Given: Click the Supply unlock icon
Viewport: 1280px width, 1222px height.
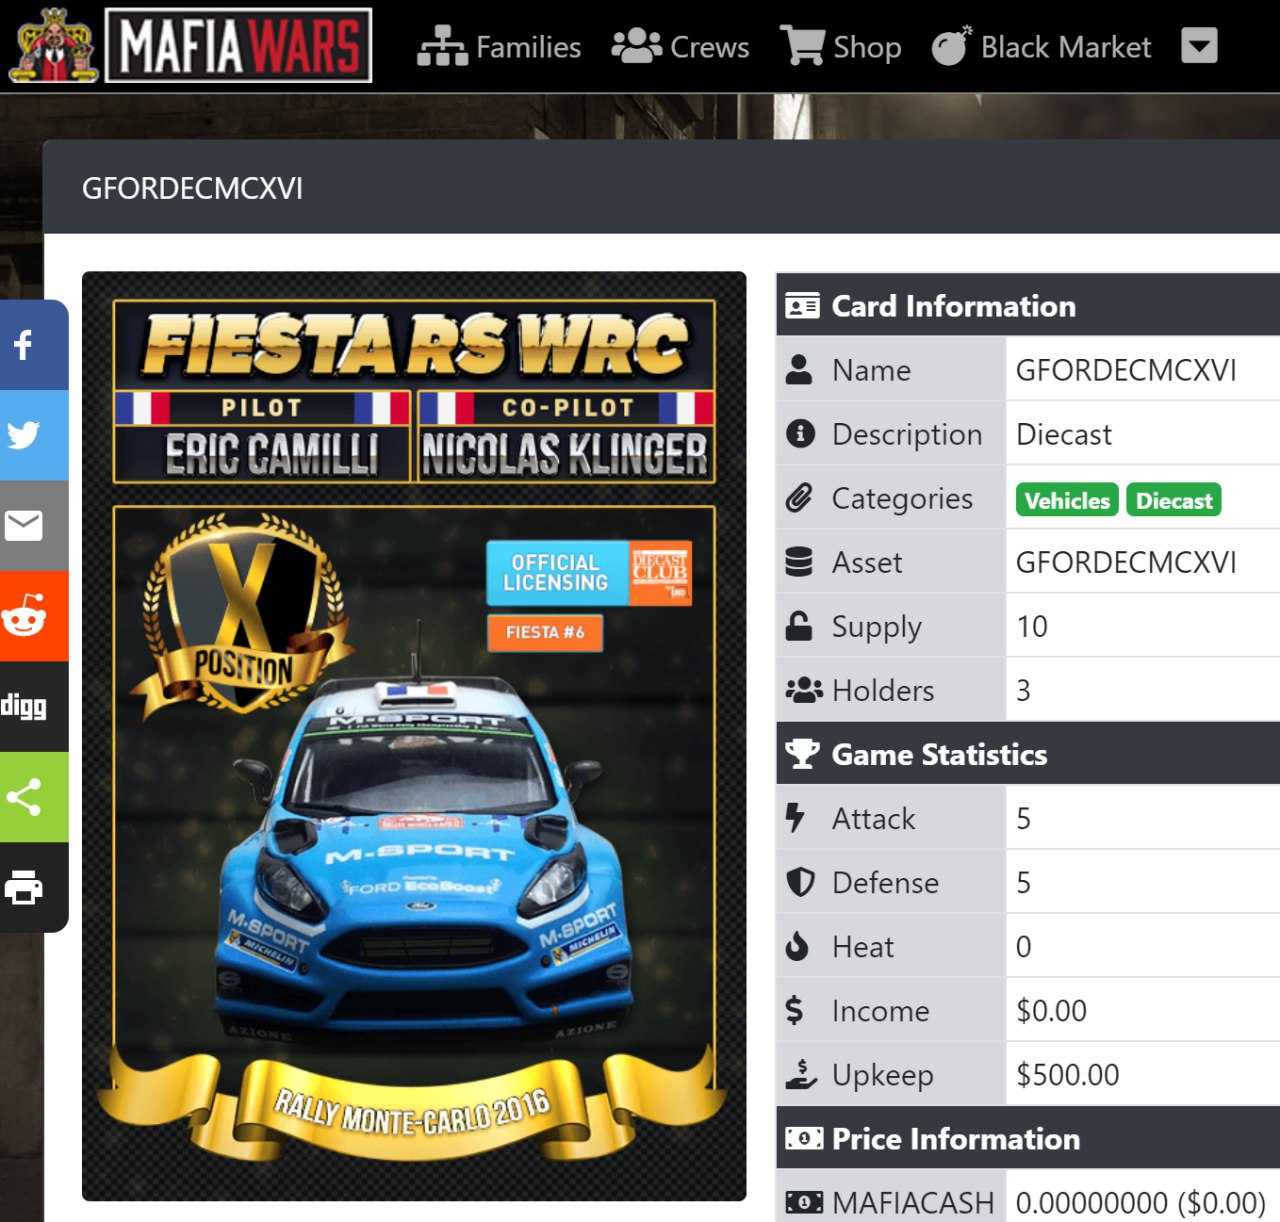Looking at the screenshot, I should pos(799,626).
